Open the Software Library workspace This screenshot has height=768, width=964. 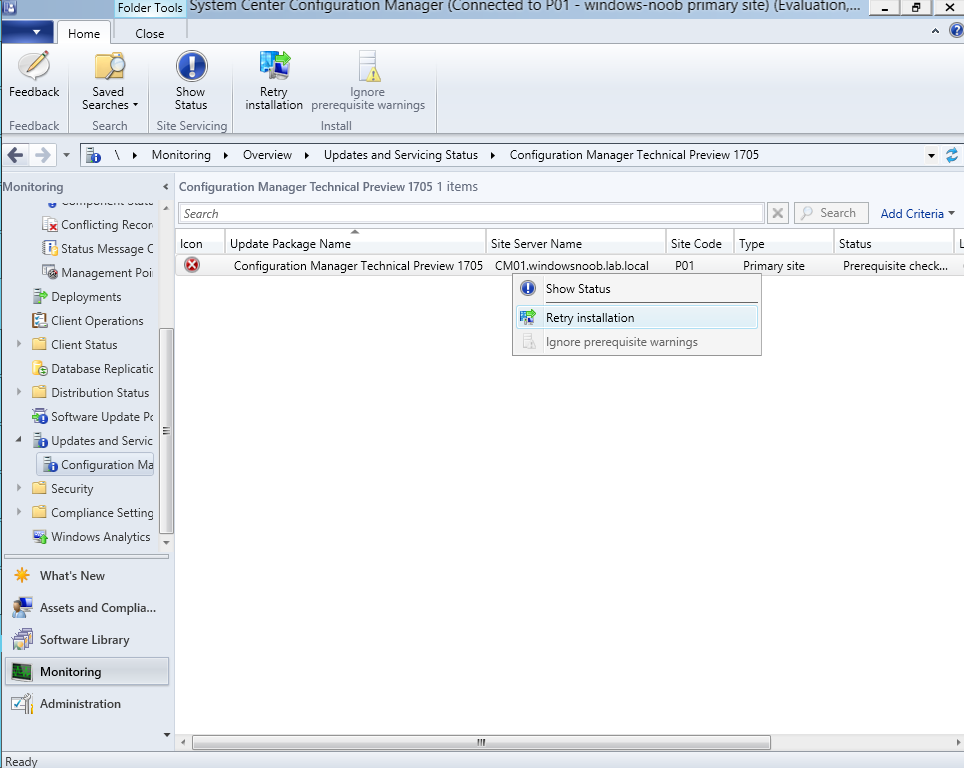[x=87, y=639]
